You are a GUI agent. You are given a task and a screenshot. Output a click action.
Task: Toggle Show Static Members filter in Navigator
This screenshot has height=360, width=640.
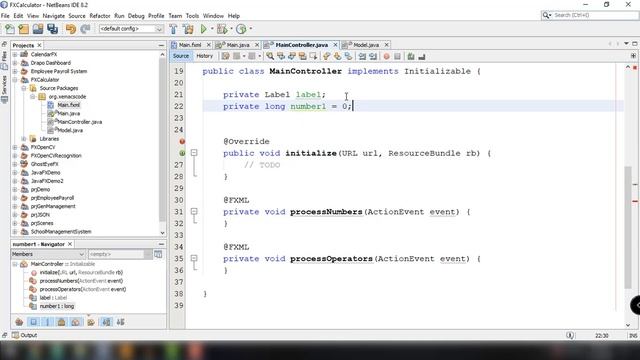coord(47,322)
